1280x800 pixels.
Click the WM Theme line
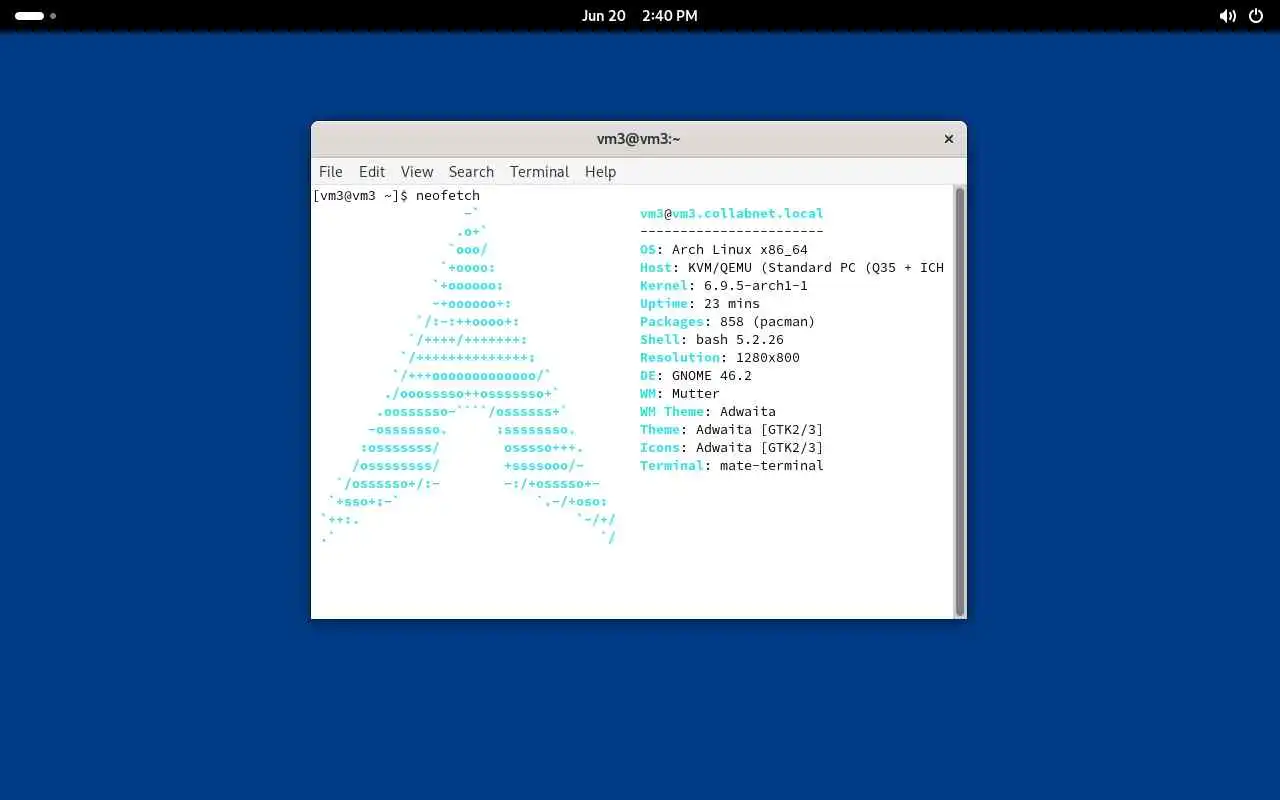click(708, 412)
